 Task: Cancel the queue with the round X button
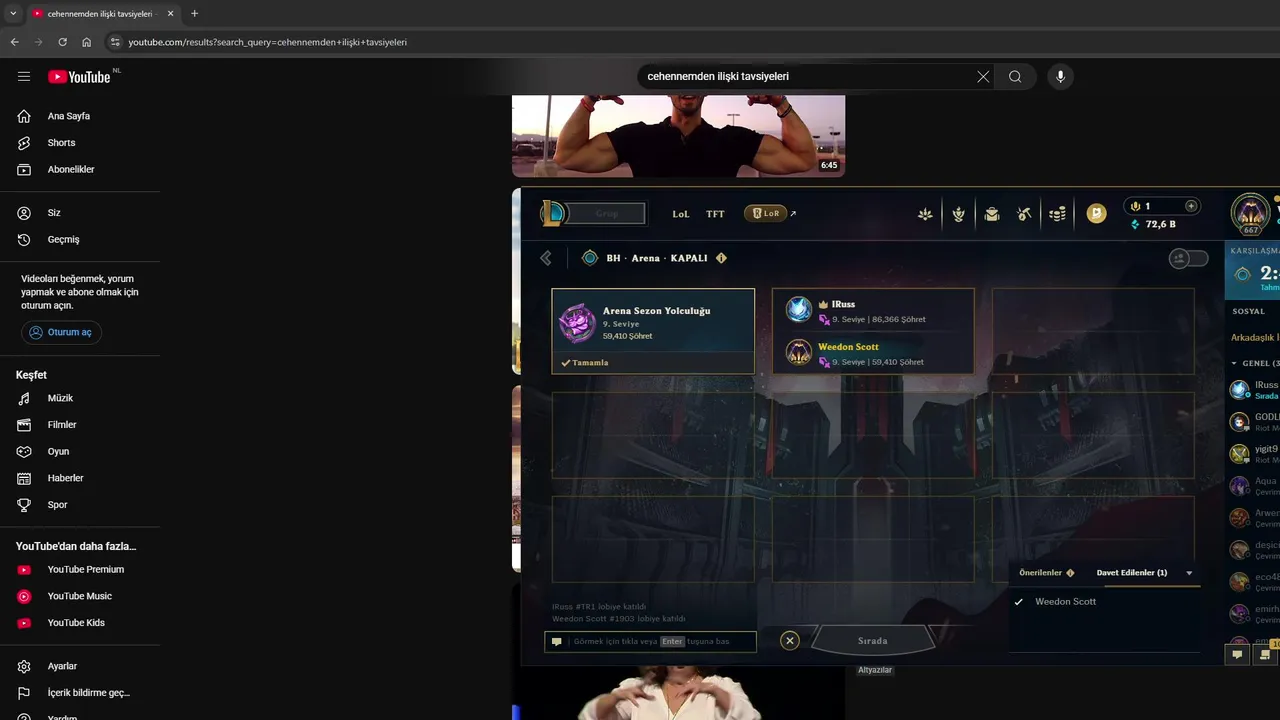(790, 641)
